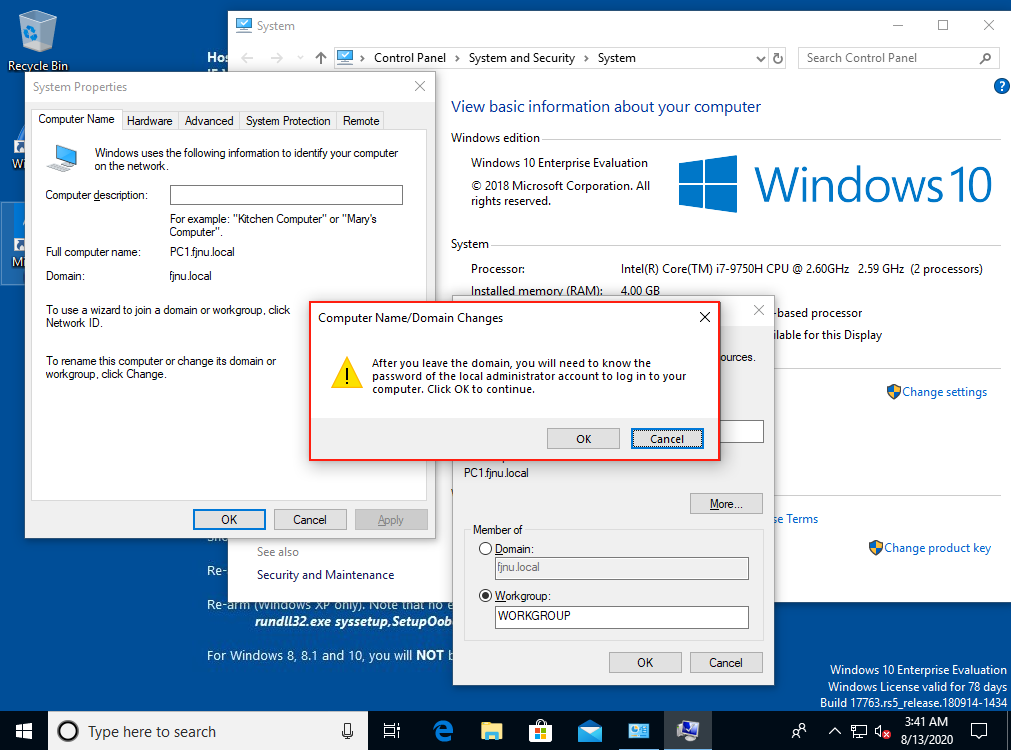Click Cancel in the Member of dialog
The width and height of the screenshot is (1011, 750).
pos(726,662)
